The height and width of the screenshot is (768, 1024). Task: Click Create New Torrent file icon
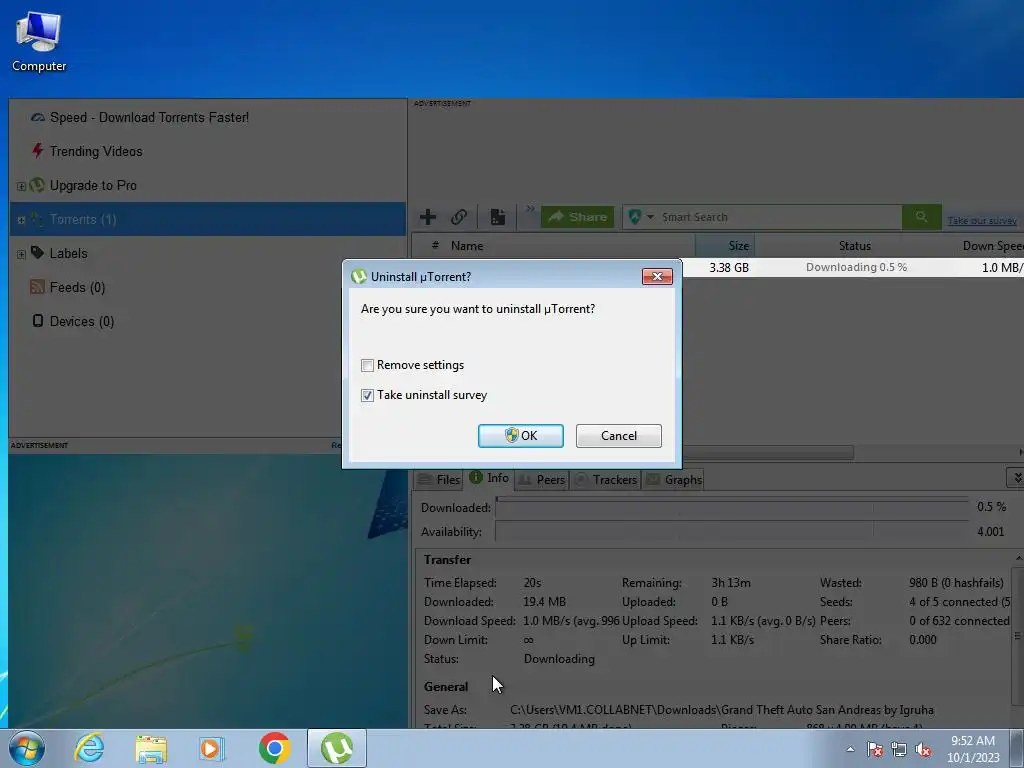click(498, 217)
